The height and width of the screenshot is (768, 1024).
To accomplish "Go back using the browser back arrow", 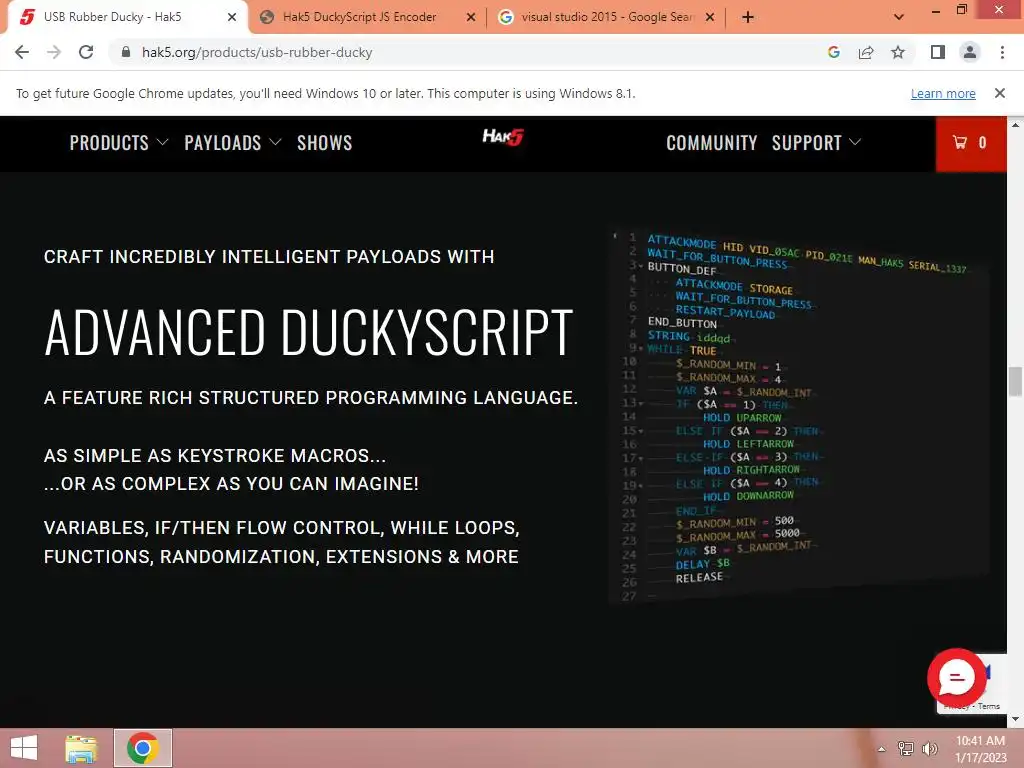I will [x=22, y=52].
